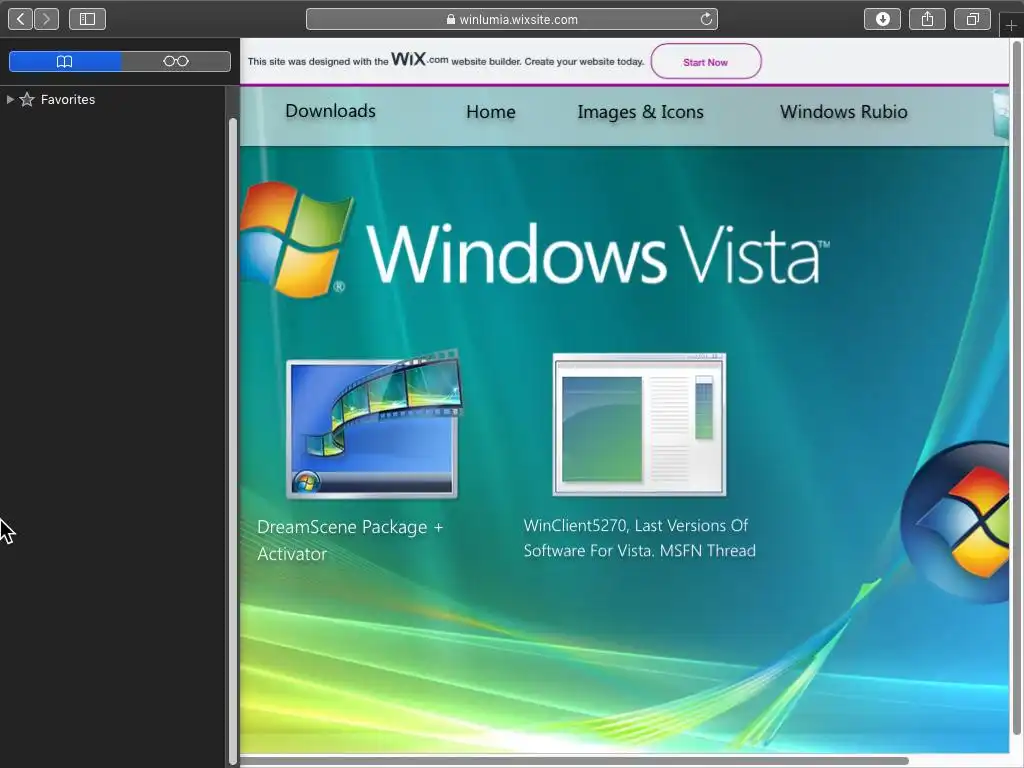Go forward with the browser forward arrow
This screenshot has height=768, width=1024.
[46, 19]
